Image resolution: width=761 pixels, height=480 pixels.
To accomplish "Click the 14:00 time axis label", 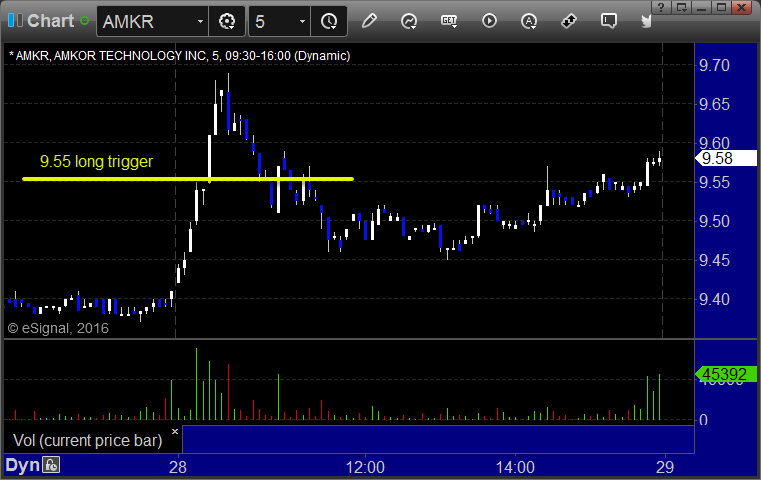I will click(x=515, y=467).
